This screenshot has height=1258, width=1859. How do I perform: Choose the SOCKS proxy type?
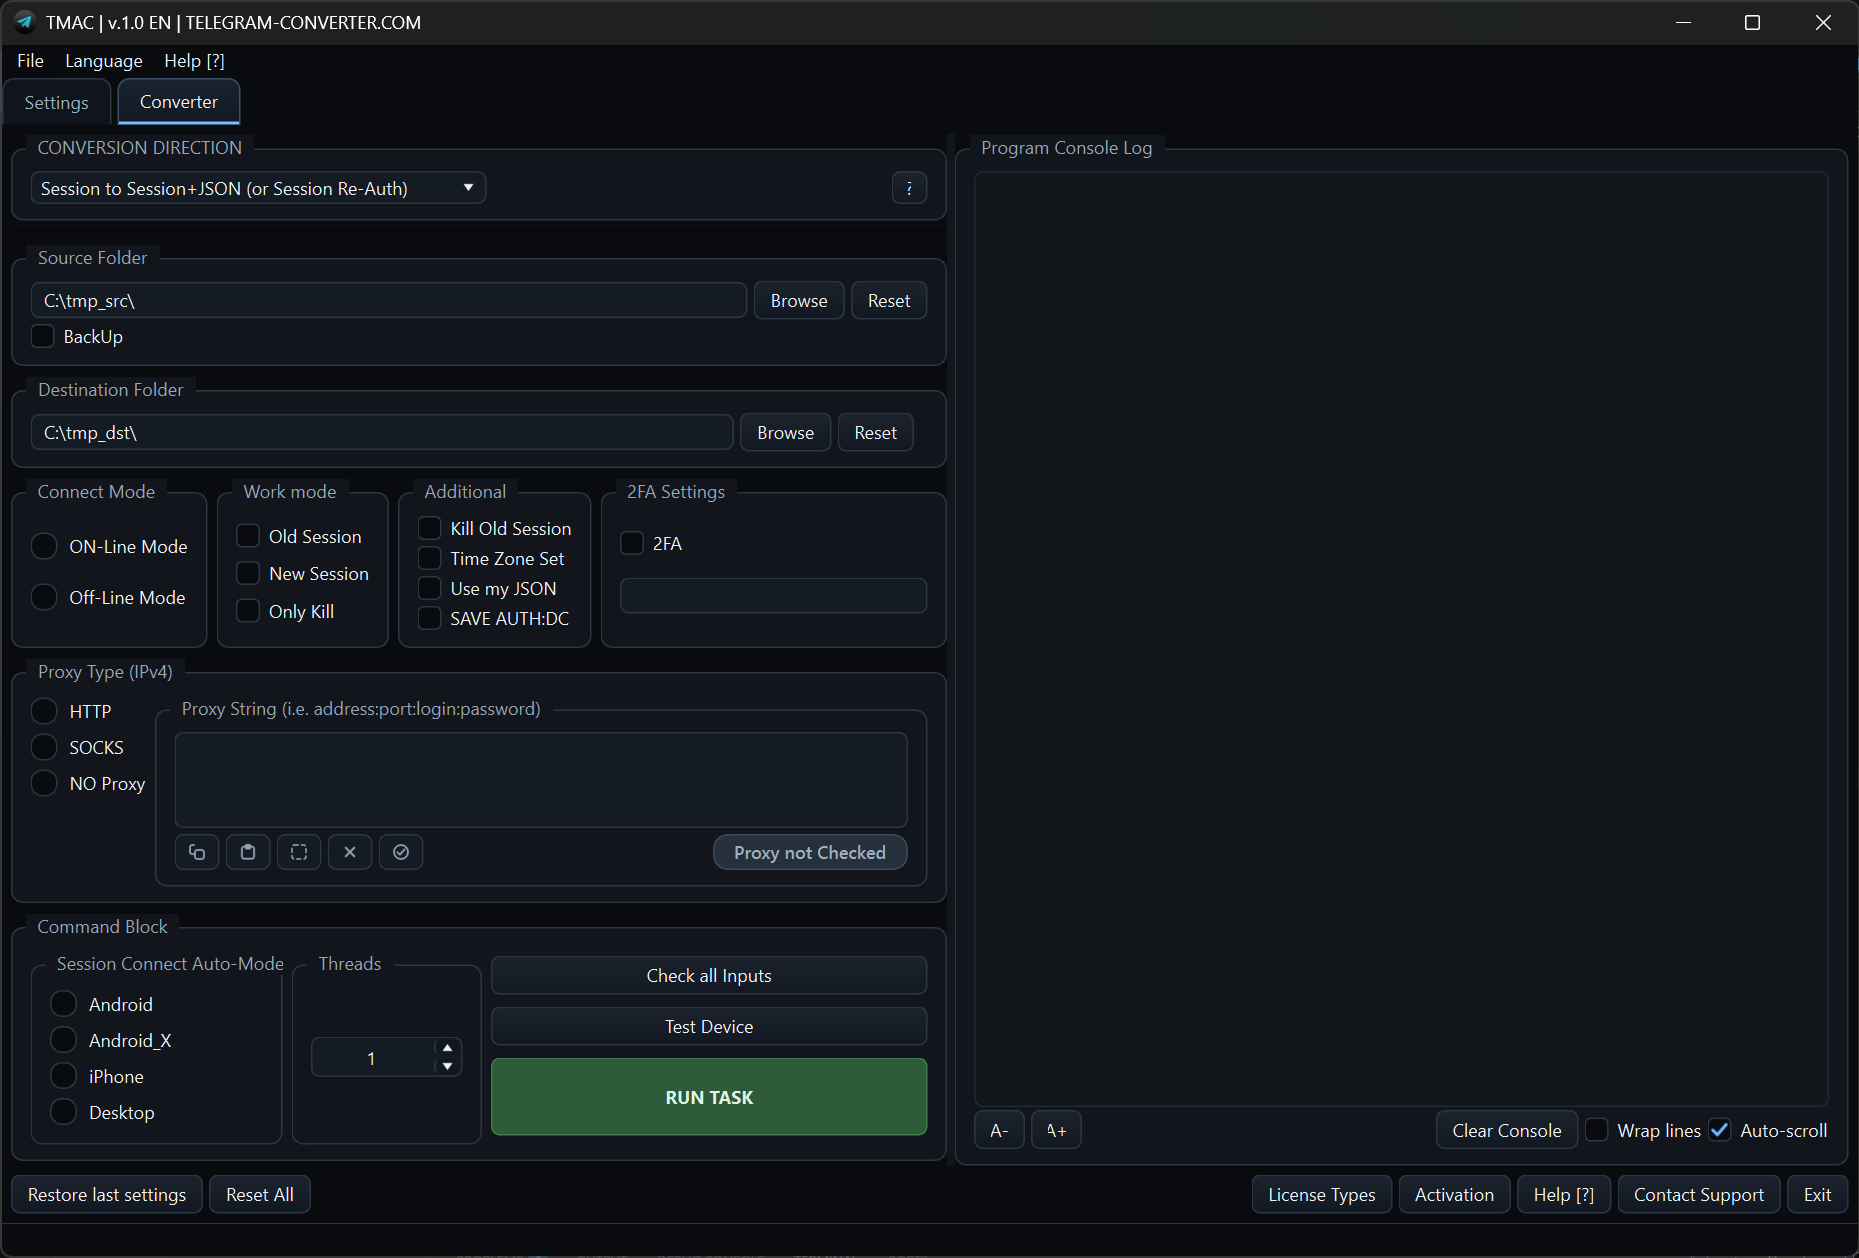(44, 747)
